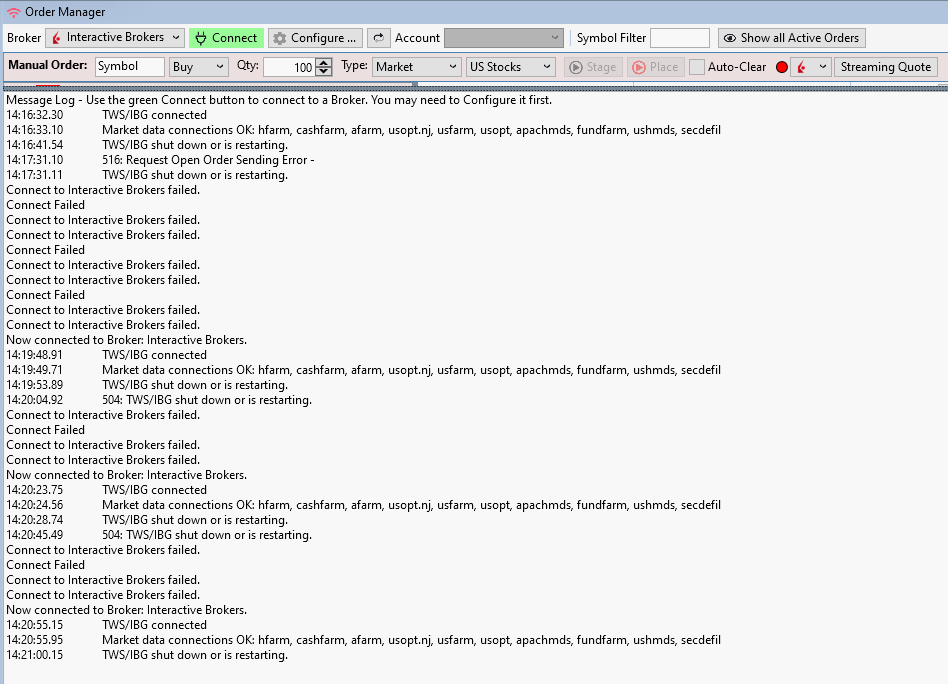Toggle Show all Active Orders
The width and height of the screenshot is (948, 684).
click(791, 38)
